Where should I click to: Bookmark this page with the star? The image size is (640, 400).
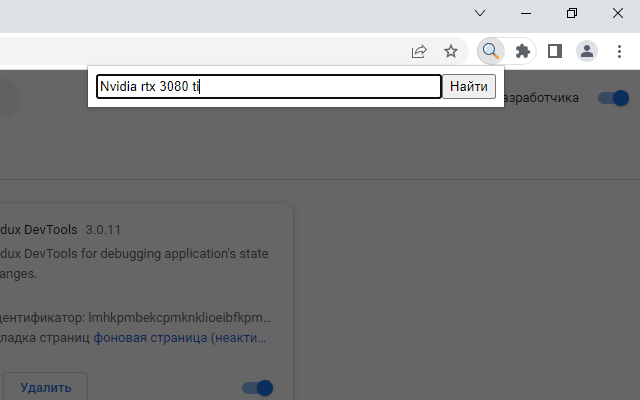coord(451,51)
